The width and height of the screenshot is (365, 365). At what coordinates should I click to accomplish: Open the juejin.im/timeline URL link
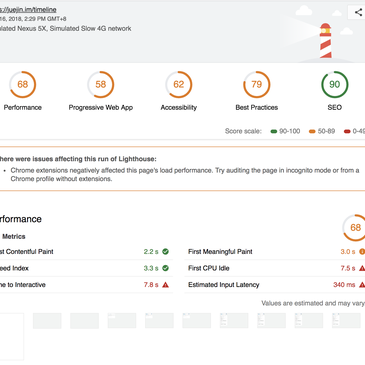[x=28, y=10]
